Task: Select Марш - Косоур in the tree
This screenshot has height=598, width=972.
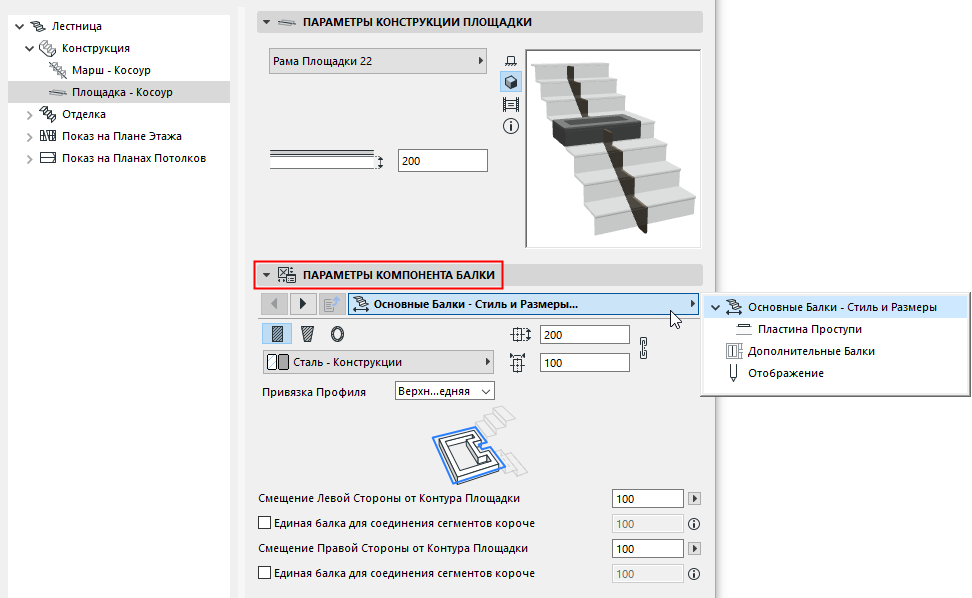Action: coord(111,70)
